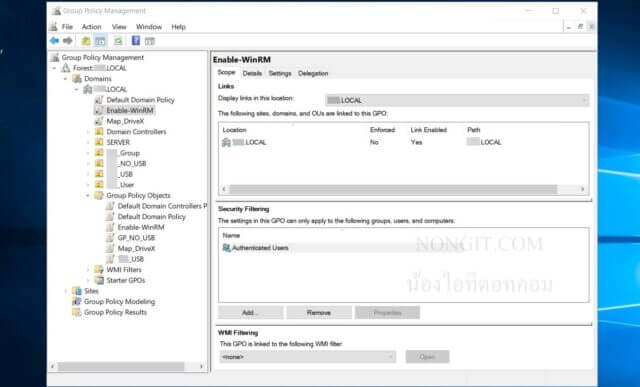Toggle the Show/Hide Action Pane icon

point(150,41)
